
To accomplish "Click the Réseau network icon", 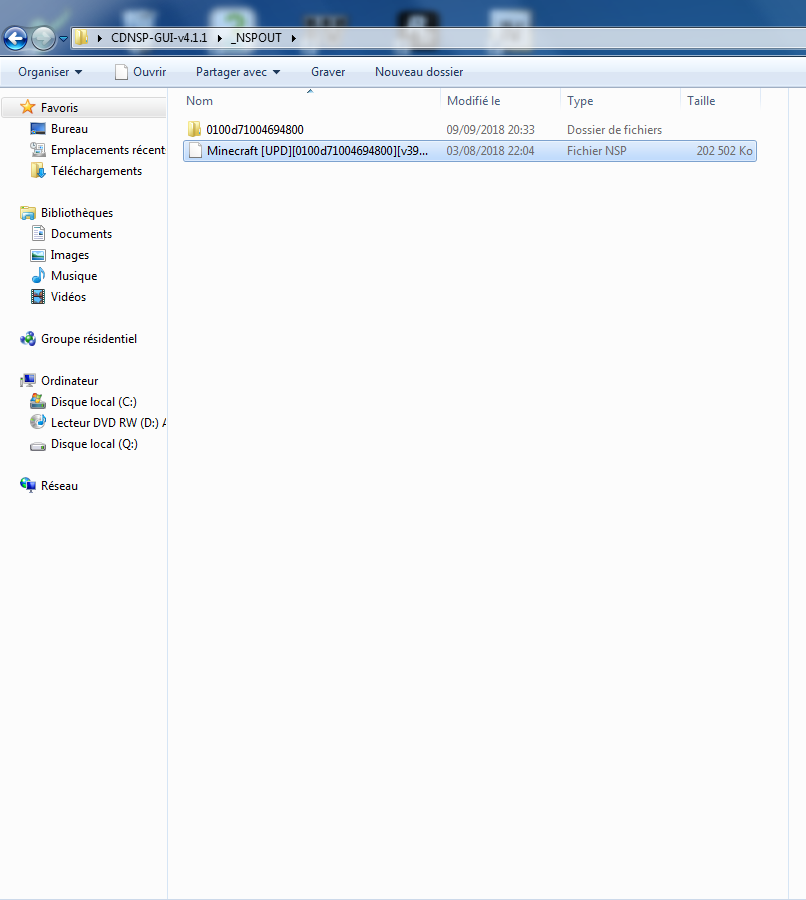I will [28, 485].
